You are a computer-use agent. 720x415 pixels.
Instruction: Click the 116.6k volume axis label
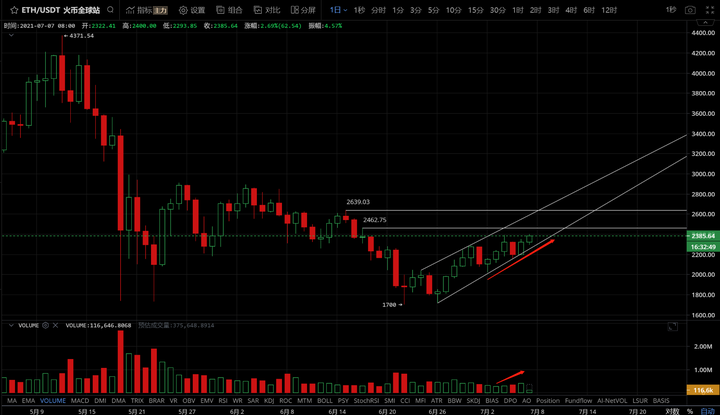coord(703,390)
